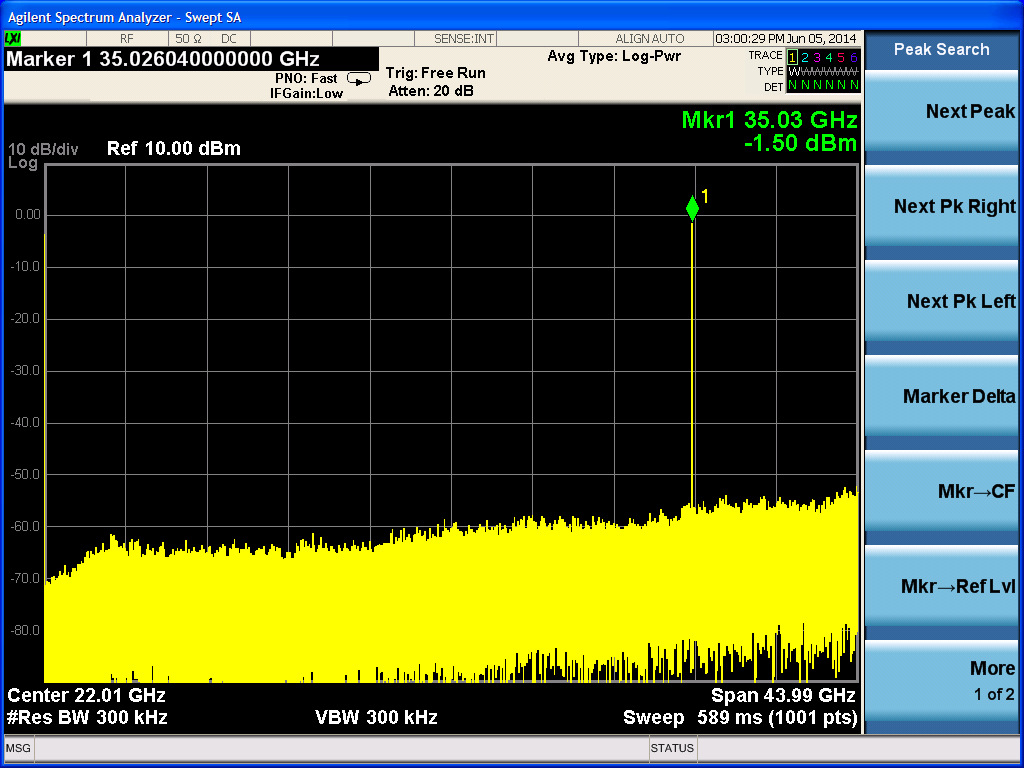Click the DET detector indicator row
1024x768 pixels.
click(x=822, y=87)
